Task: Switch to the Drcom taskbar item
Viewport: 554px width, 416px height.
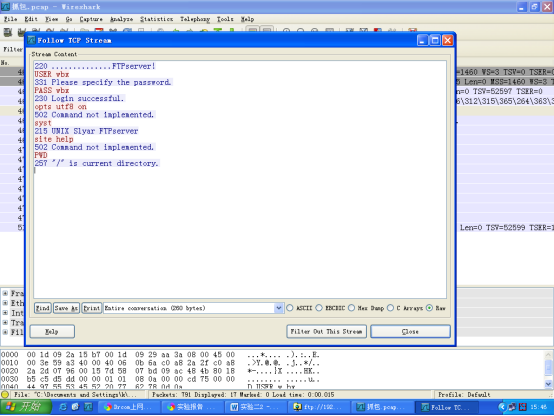Action: (129, 407)
